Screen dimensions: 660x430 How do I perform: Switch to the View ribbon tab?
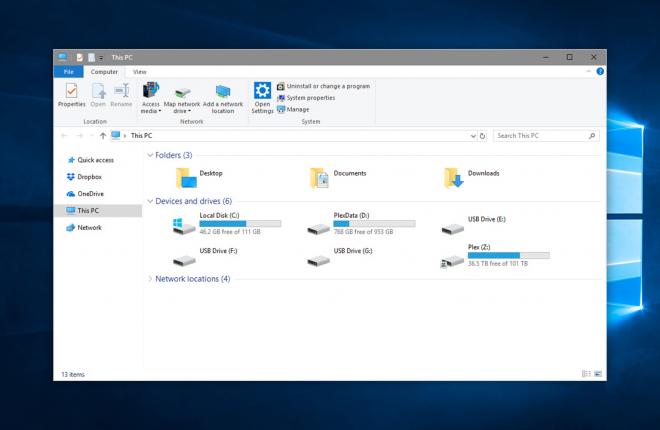point(139,72)
